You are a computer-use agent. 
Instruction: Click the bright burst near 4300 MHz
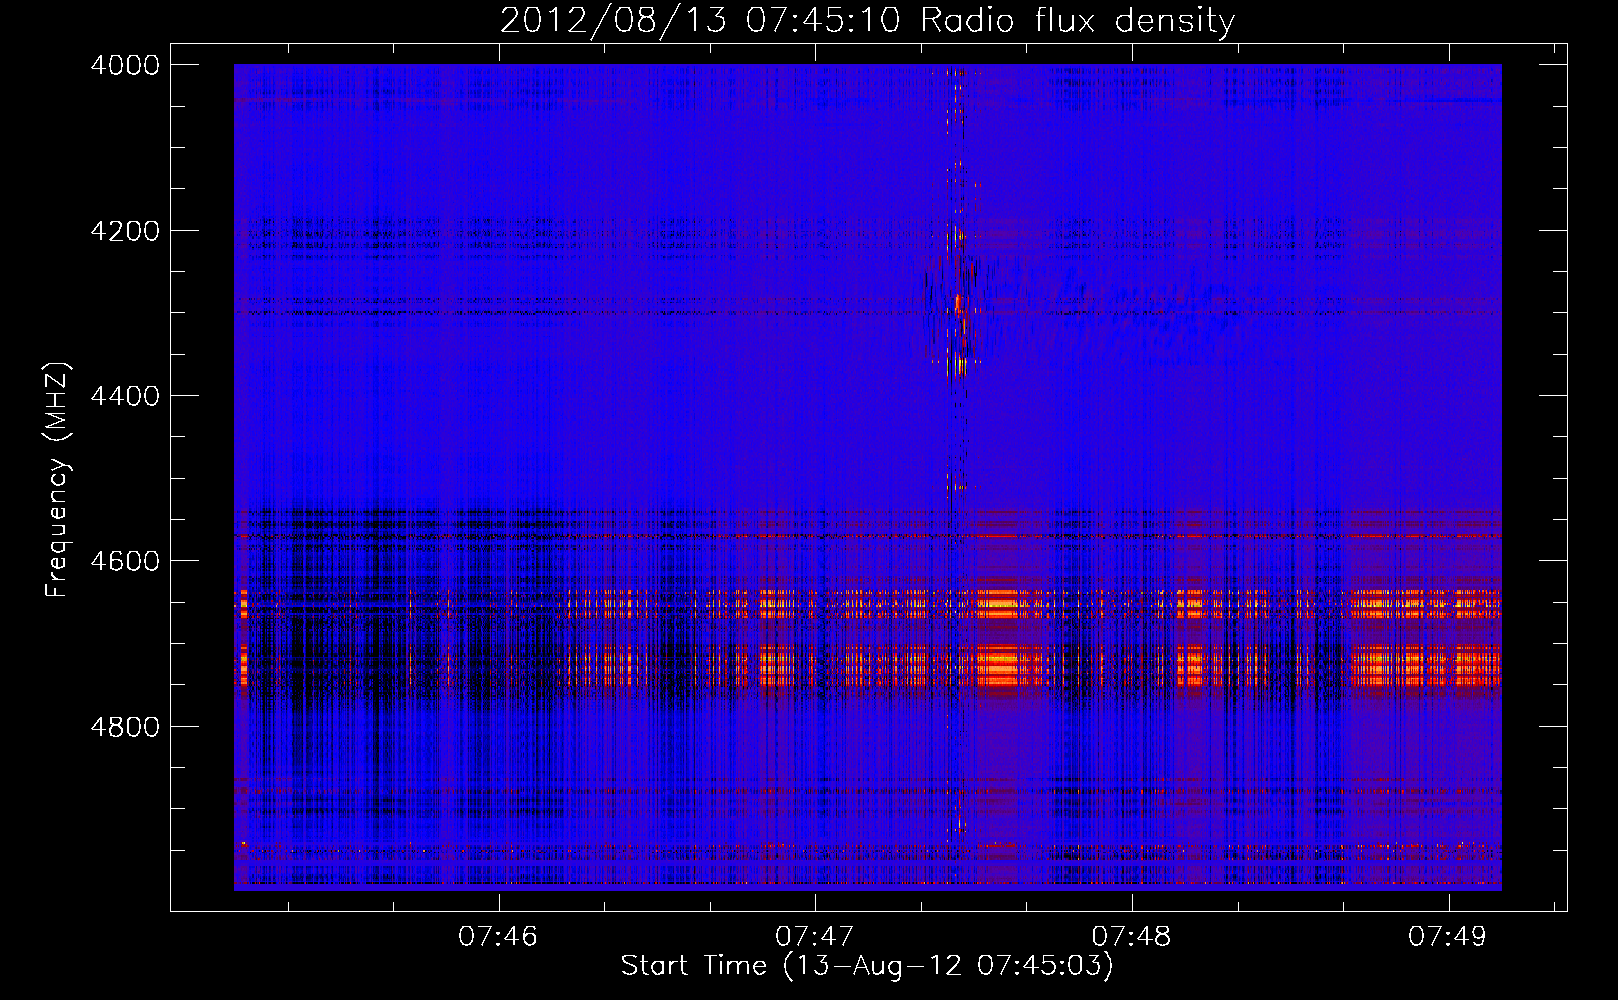[x=959, y=302]
